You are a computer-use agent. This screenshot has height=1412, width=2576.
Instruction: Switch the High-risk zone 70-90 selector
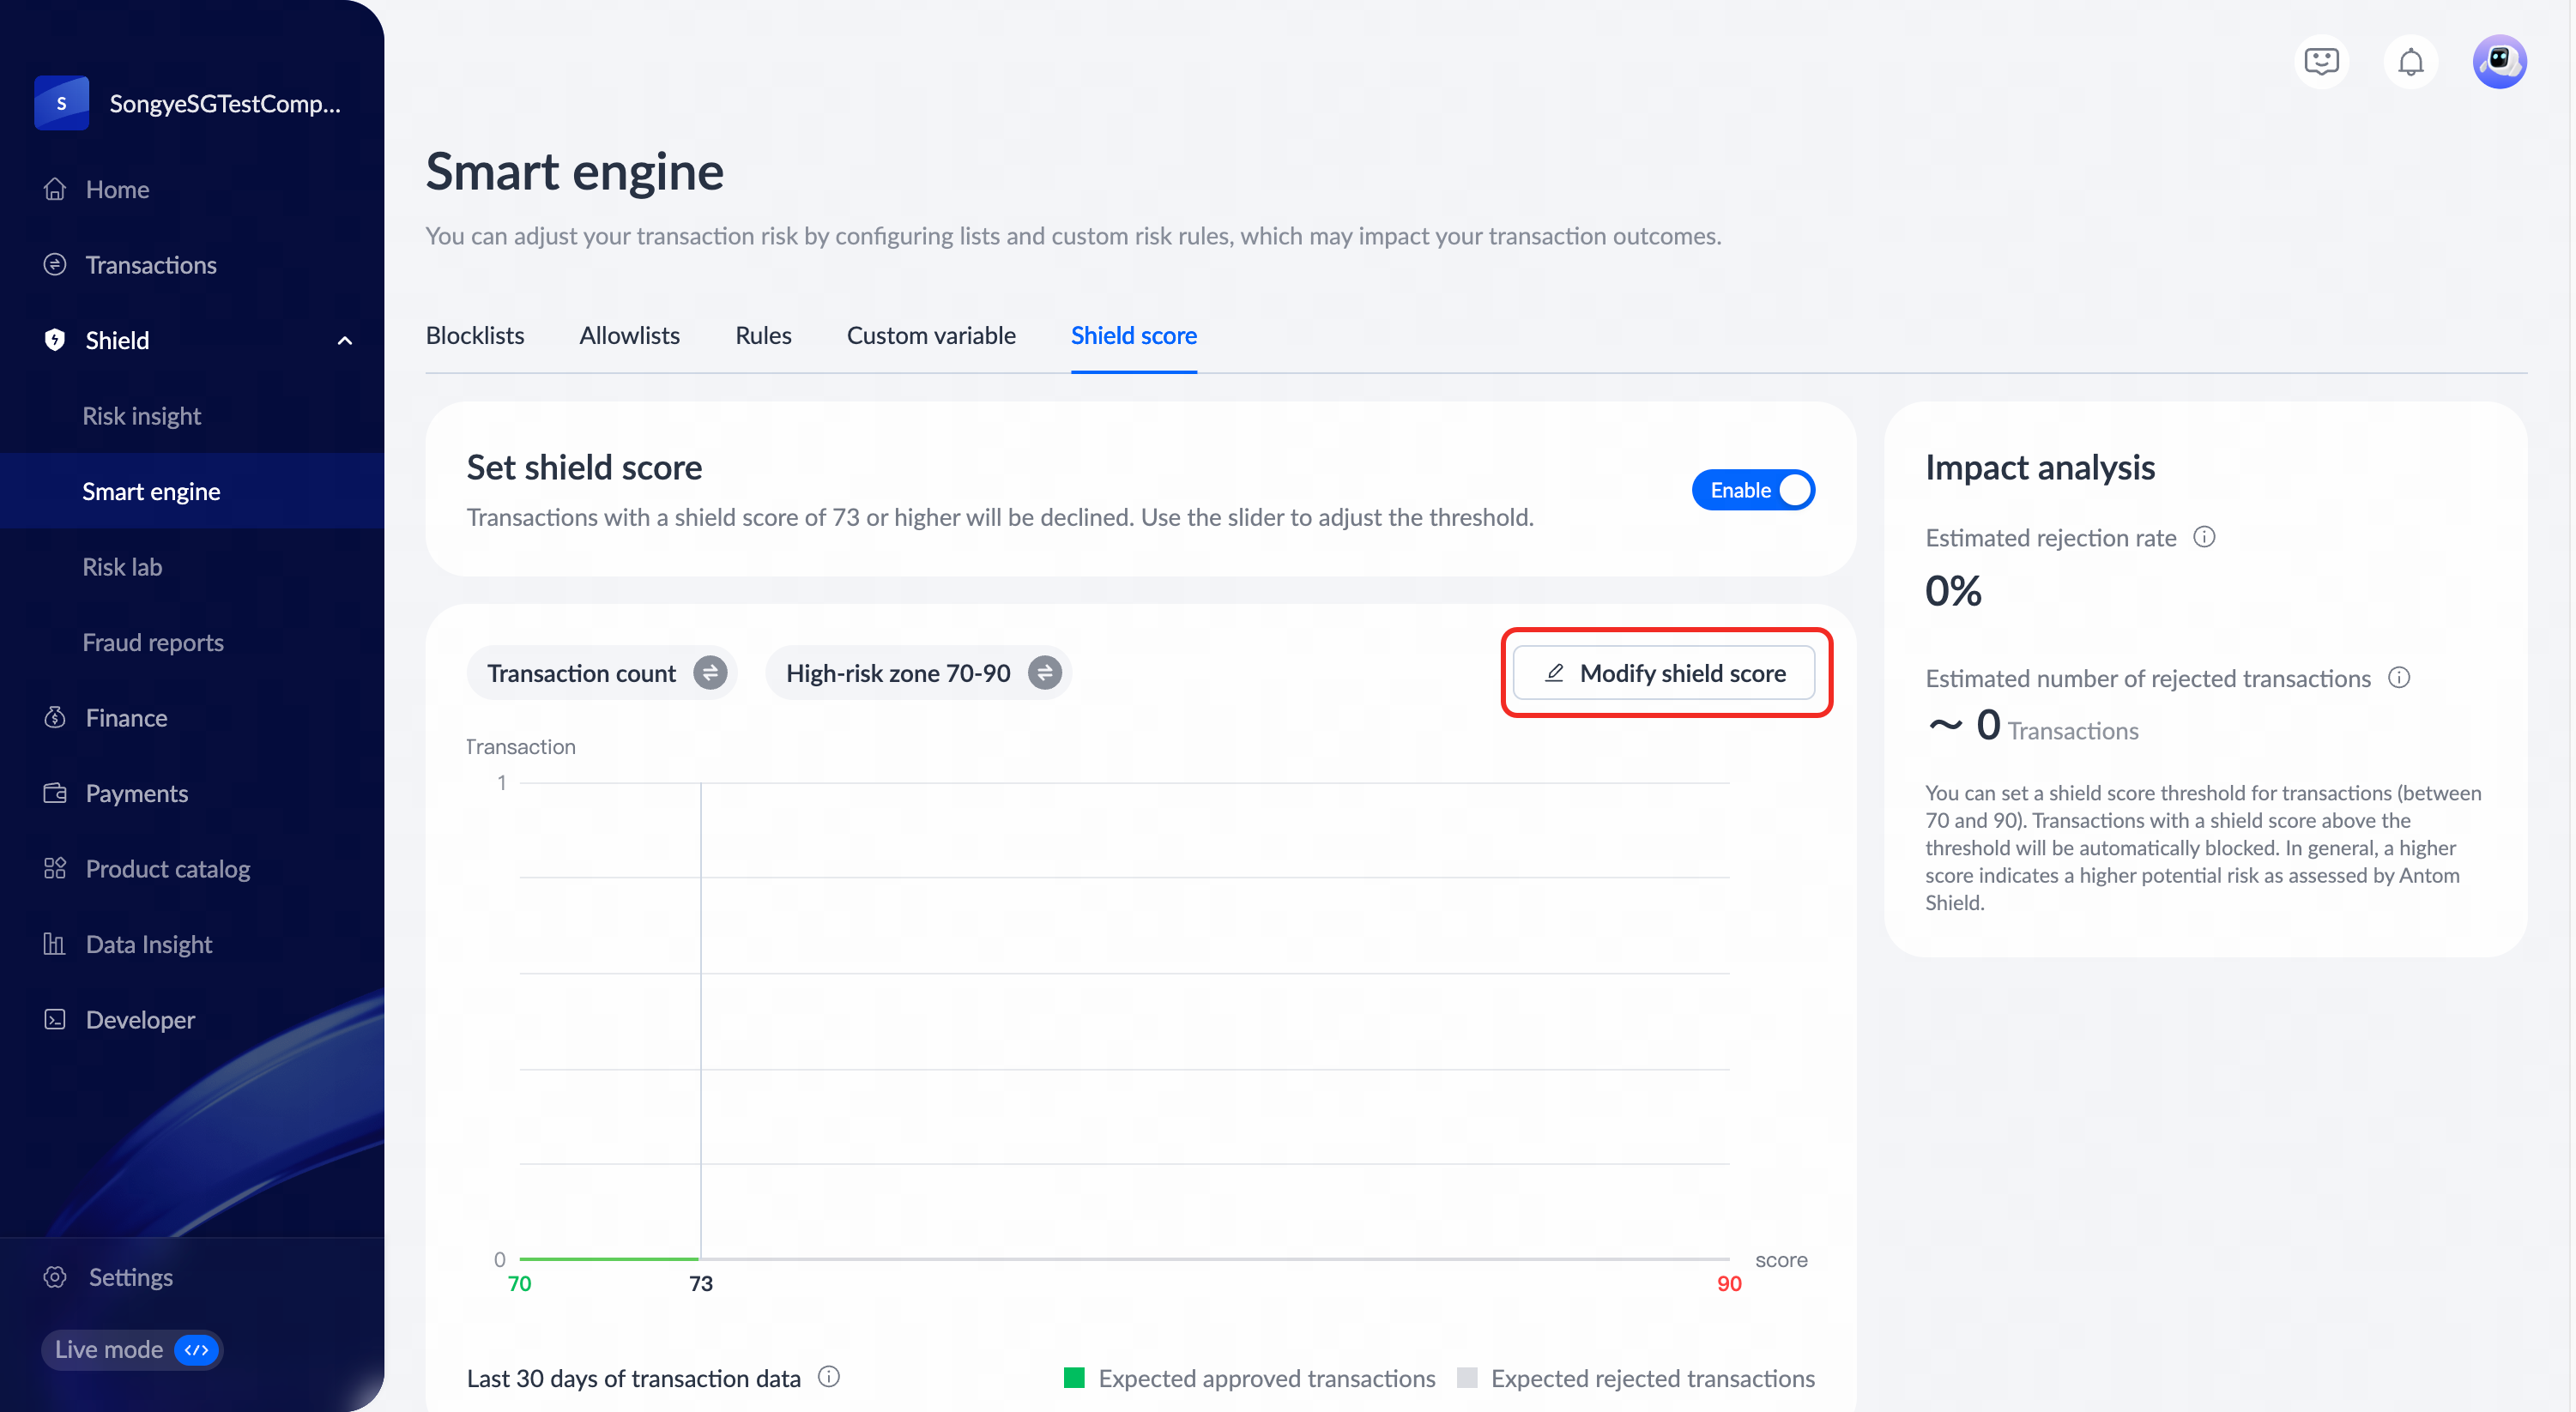(x=1045, y=673)
